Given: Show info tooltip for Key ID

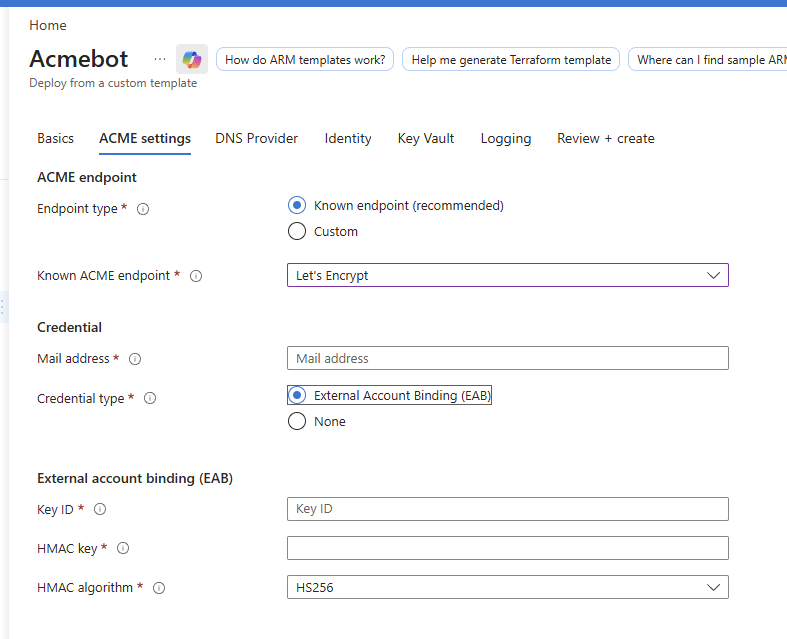Looking at the screenshot, I should coord(100,509).
